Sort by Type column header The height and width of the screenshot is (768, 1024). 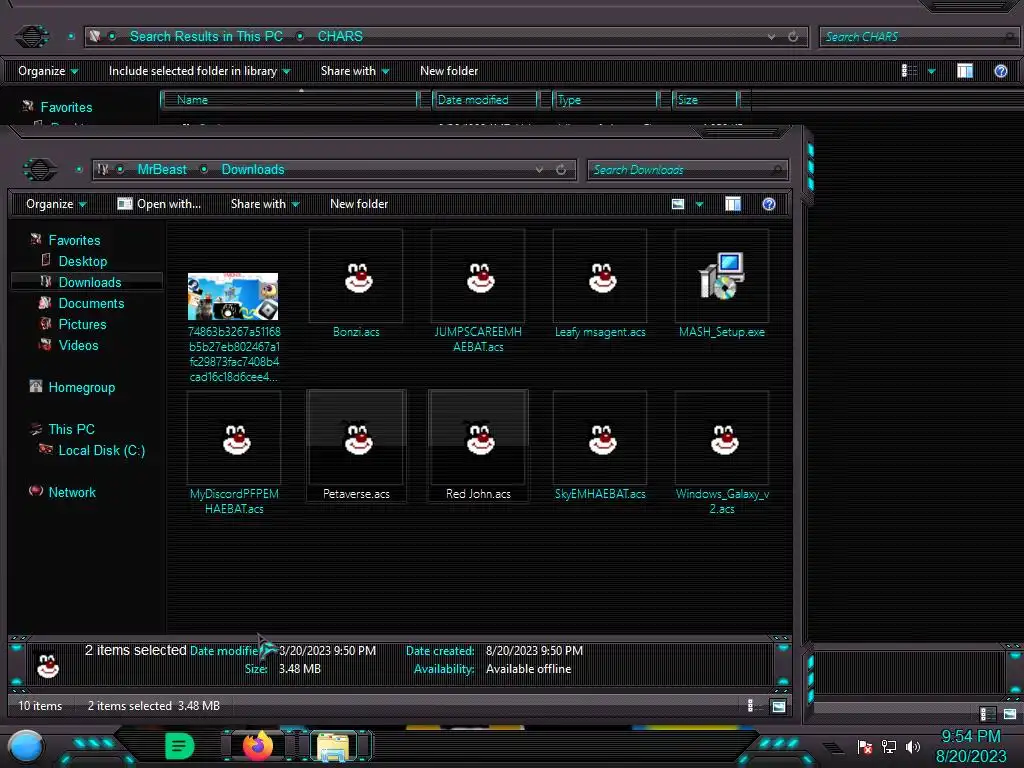pos(605,100)
